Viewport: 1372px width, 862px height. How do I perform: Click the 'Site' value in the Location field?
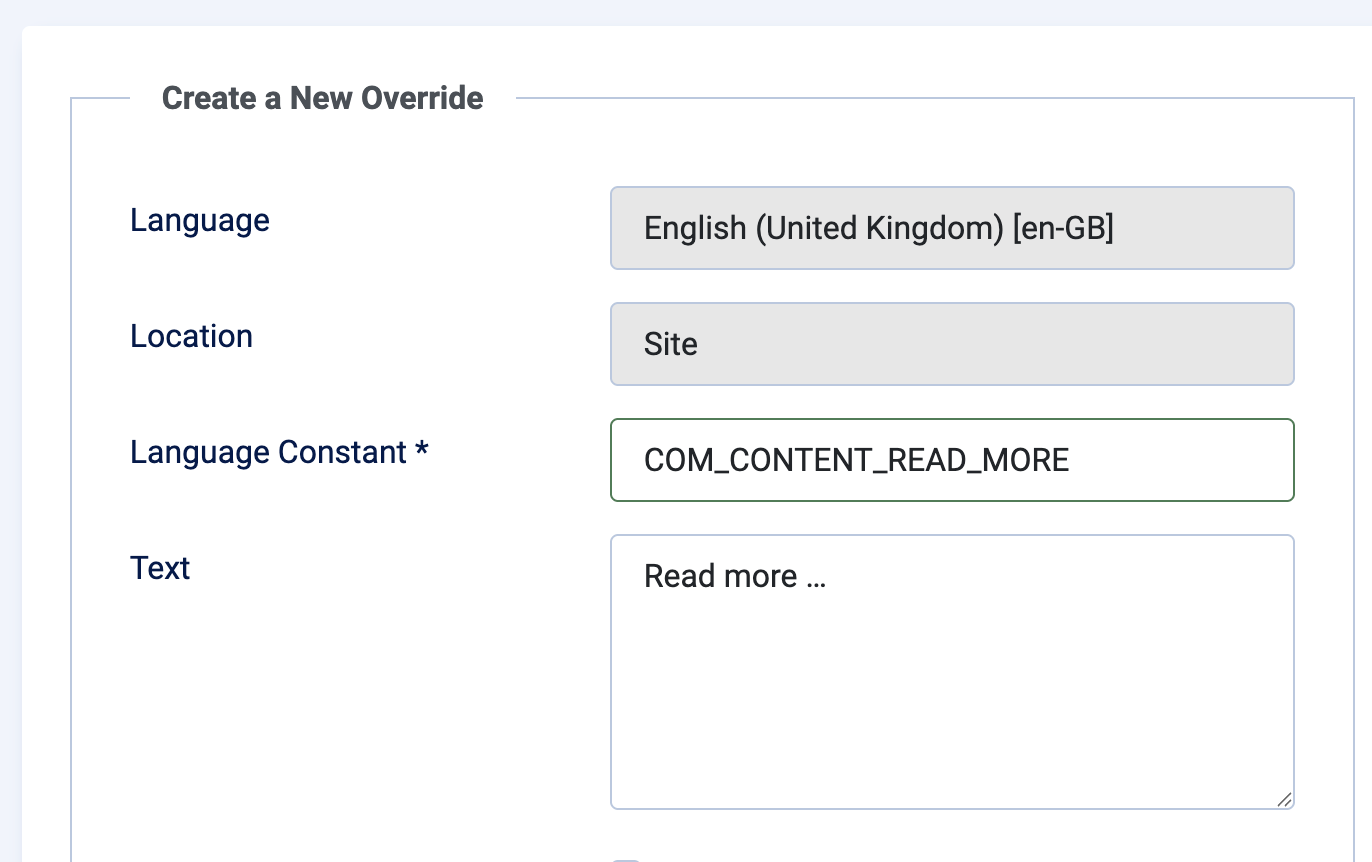[670, 344]
